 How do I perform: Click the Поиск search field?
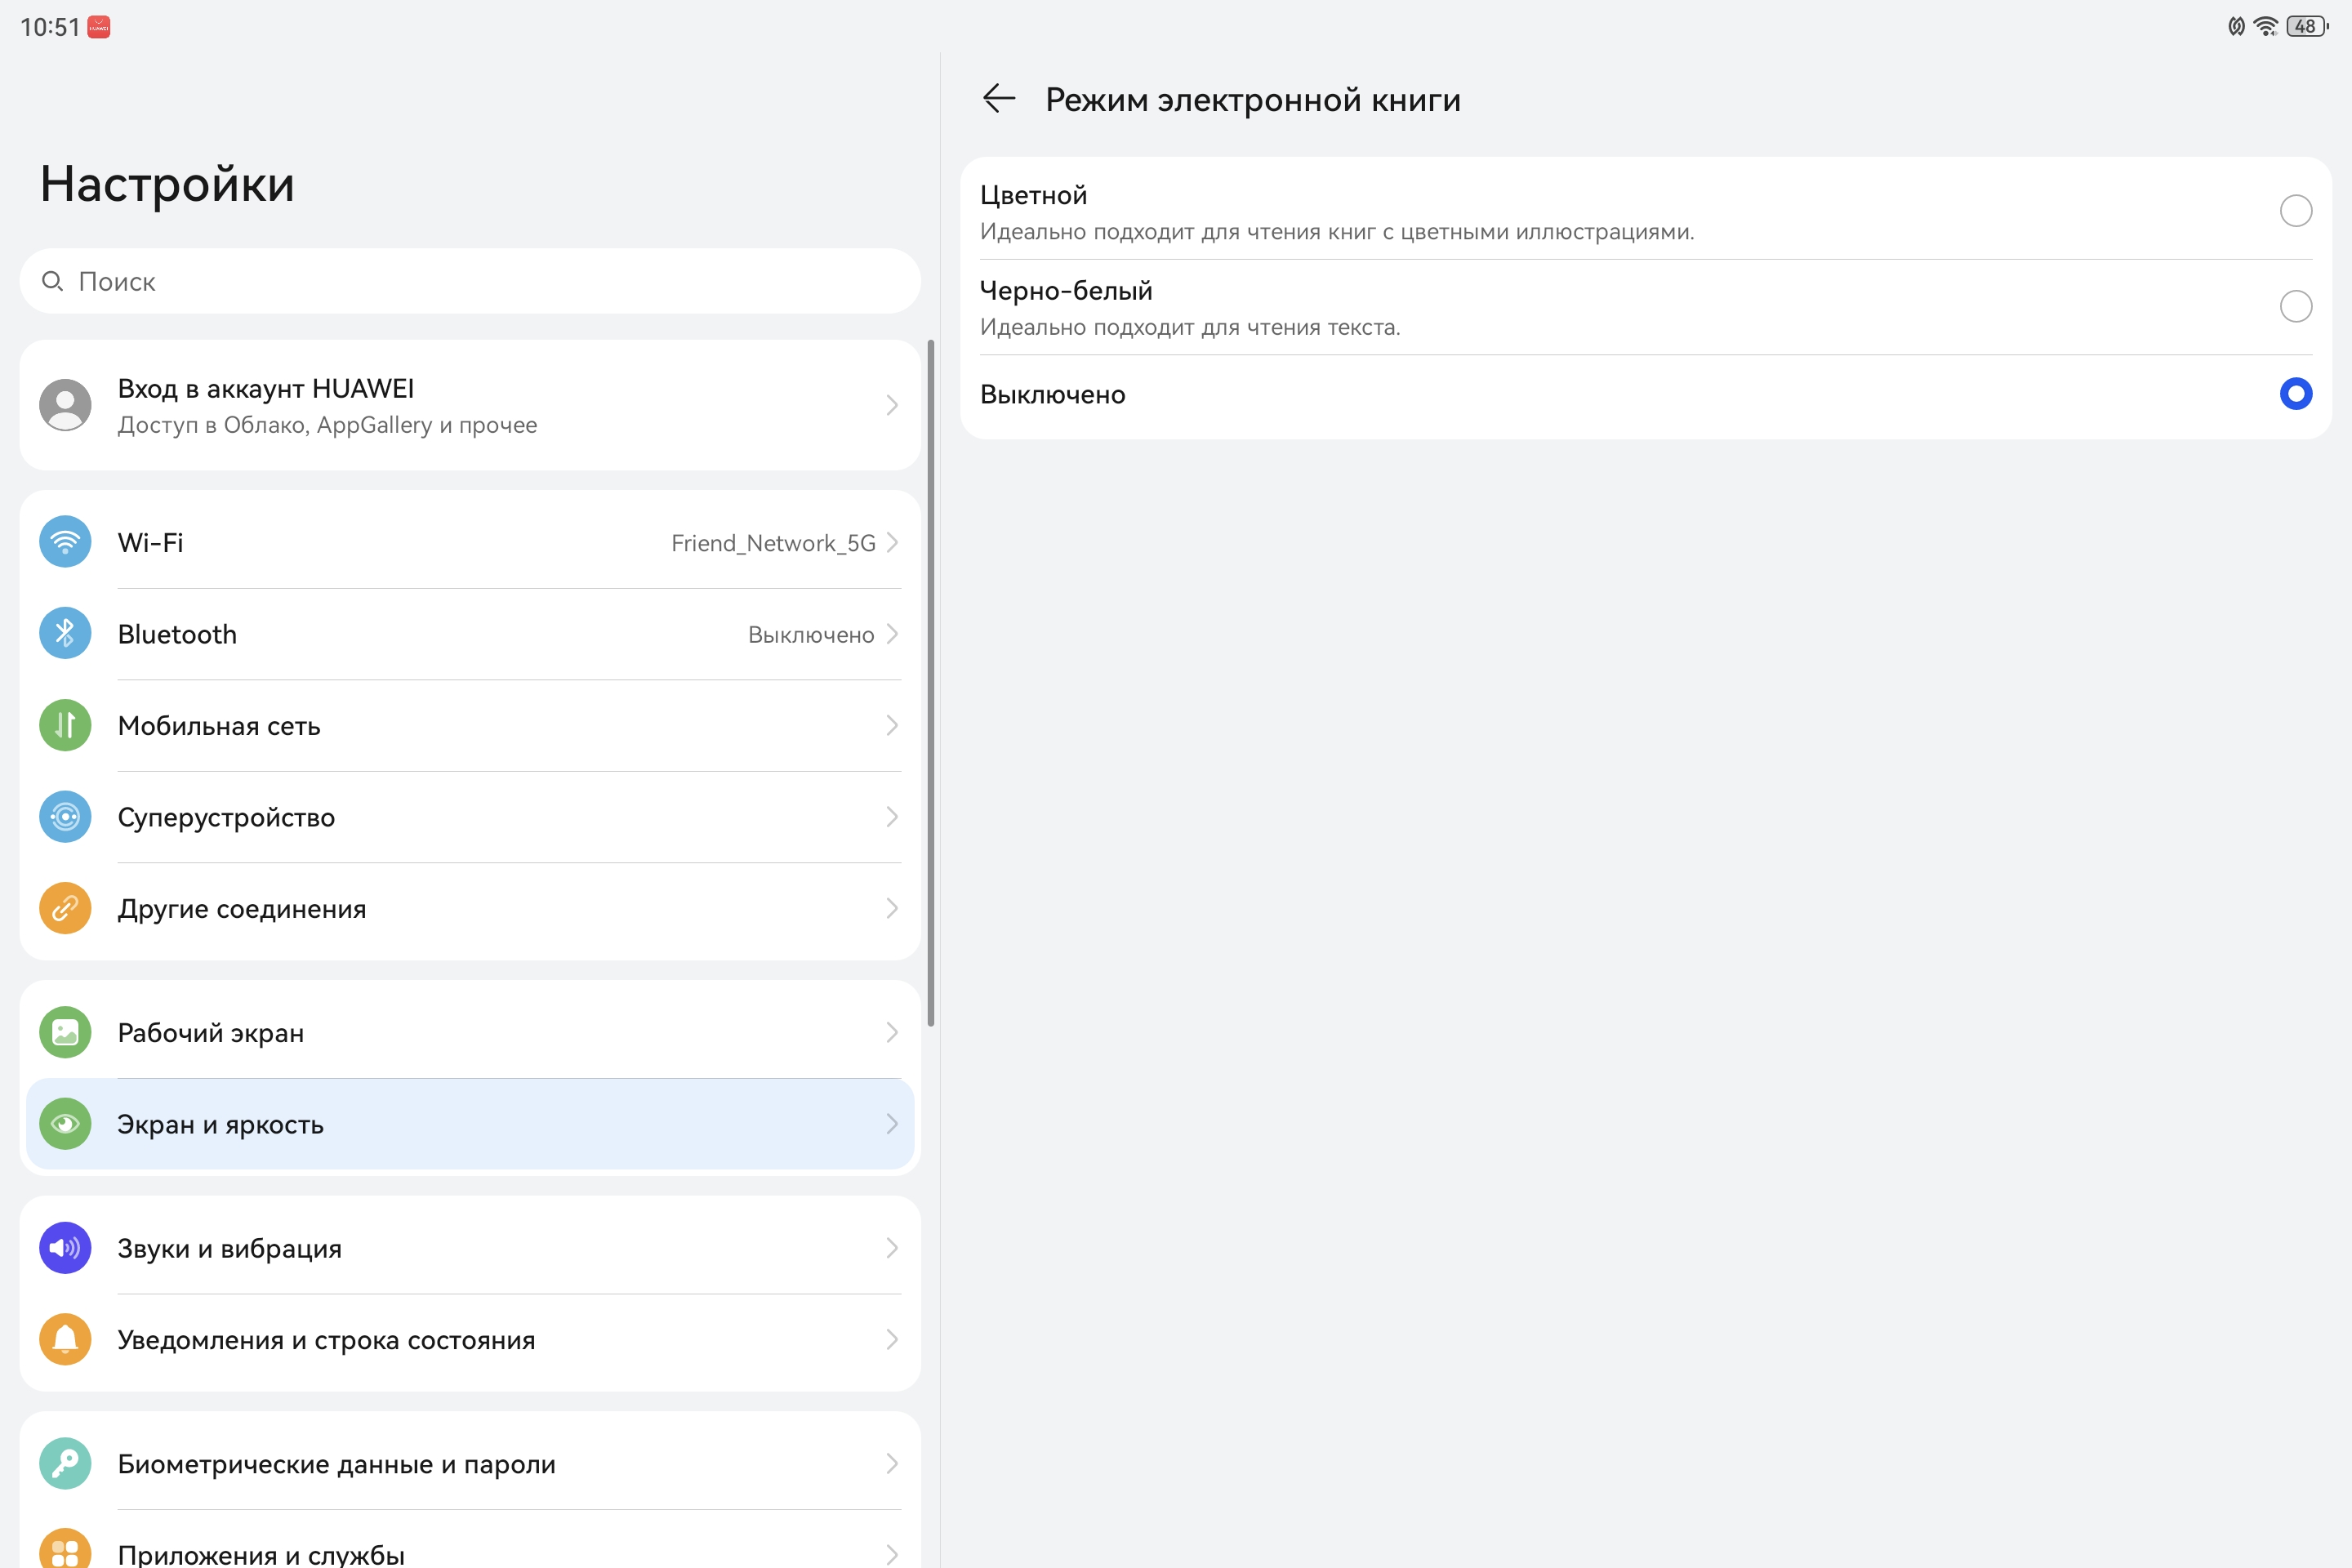(x=470, y=282)
